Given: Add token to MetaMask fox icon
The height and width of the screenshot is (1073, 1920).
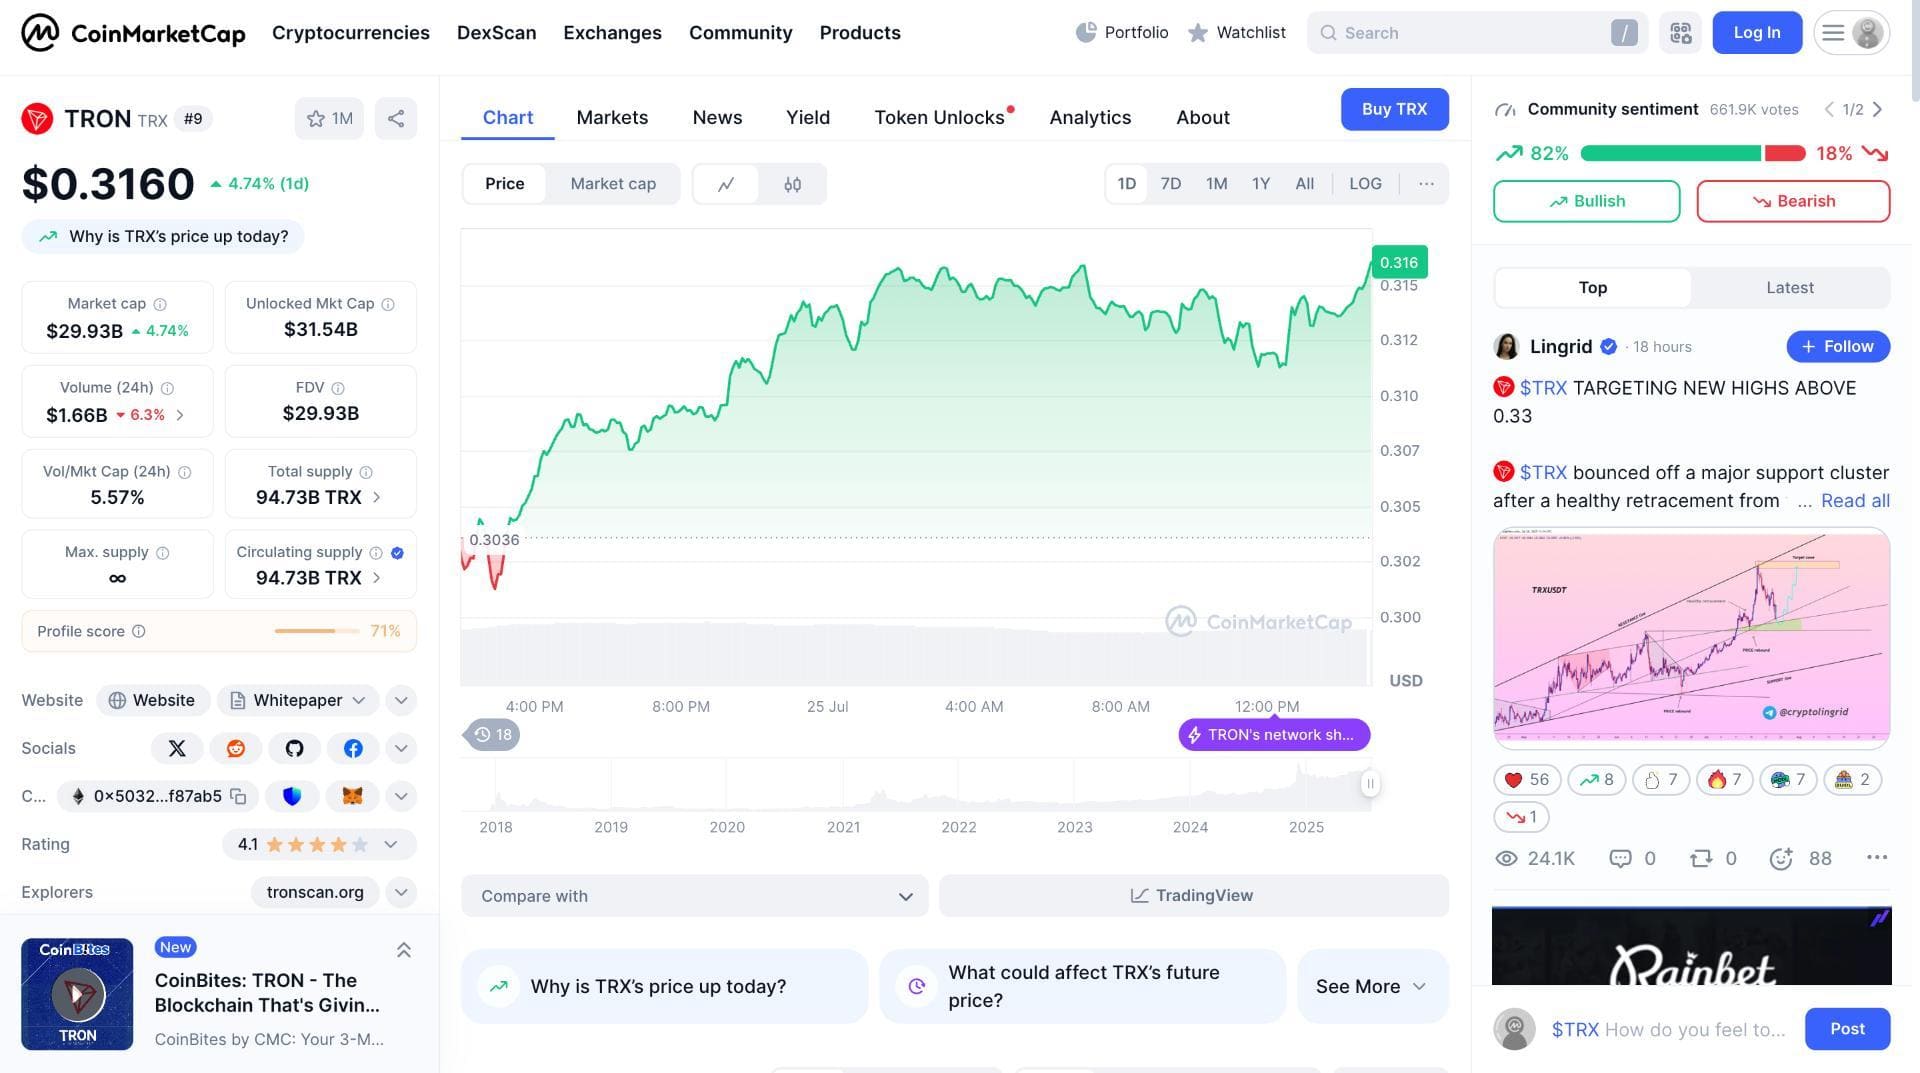Looking at the screenshot, I should pos(352,796).
